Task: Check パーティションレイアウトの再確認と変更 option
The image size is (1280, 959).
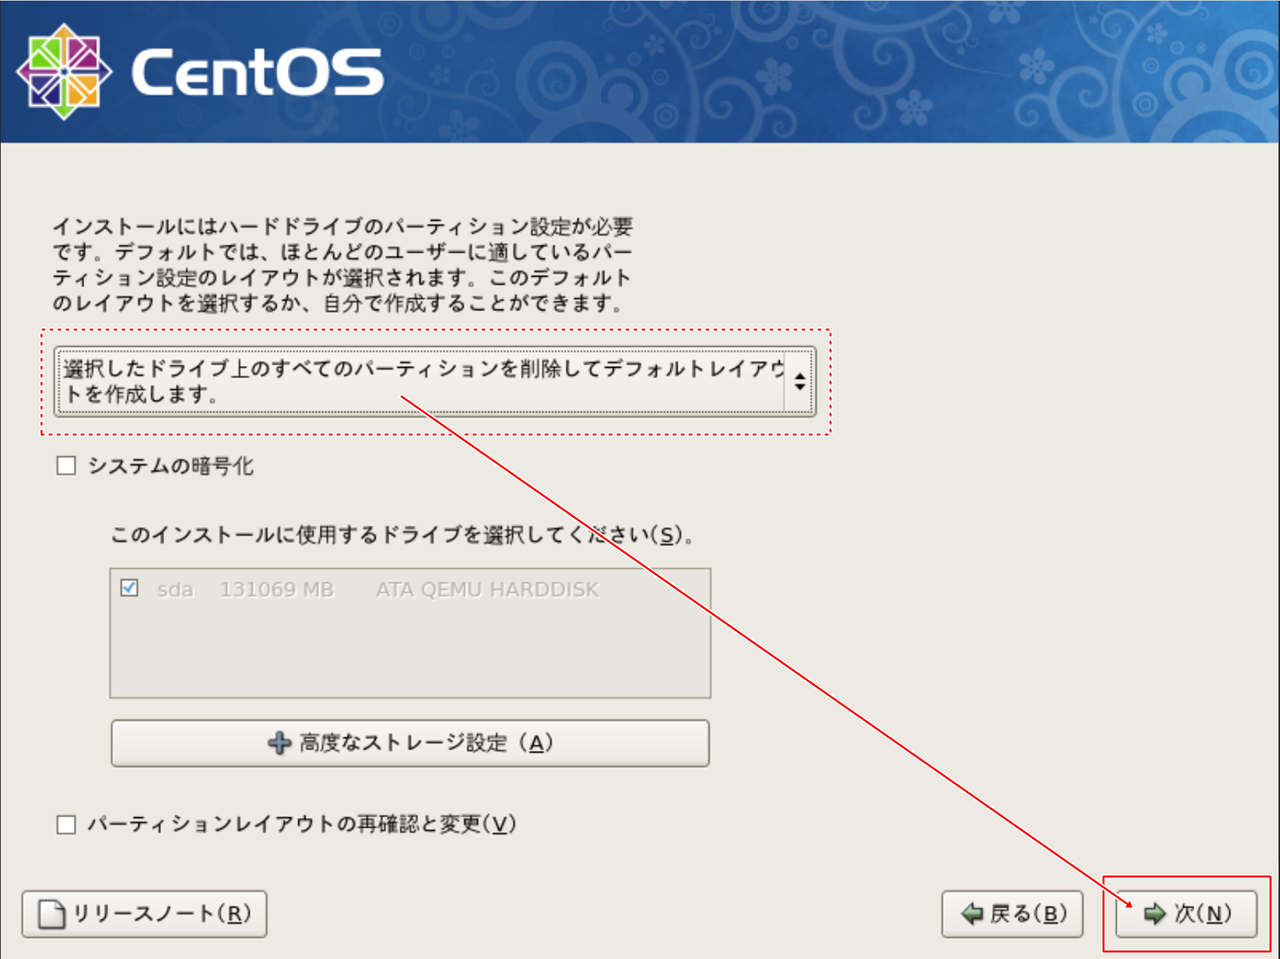Action: coord(67,824)
